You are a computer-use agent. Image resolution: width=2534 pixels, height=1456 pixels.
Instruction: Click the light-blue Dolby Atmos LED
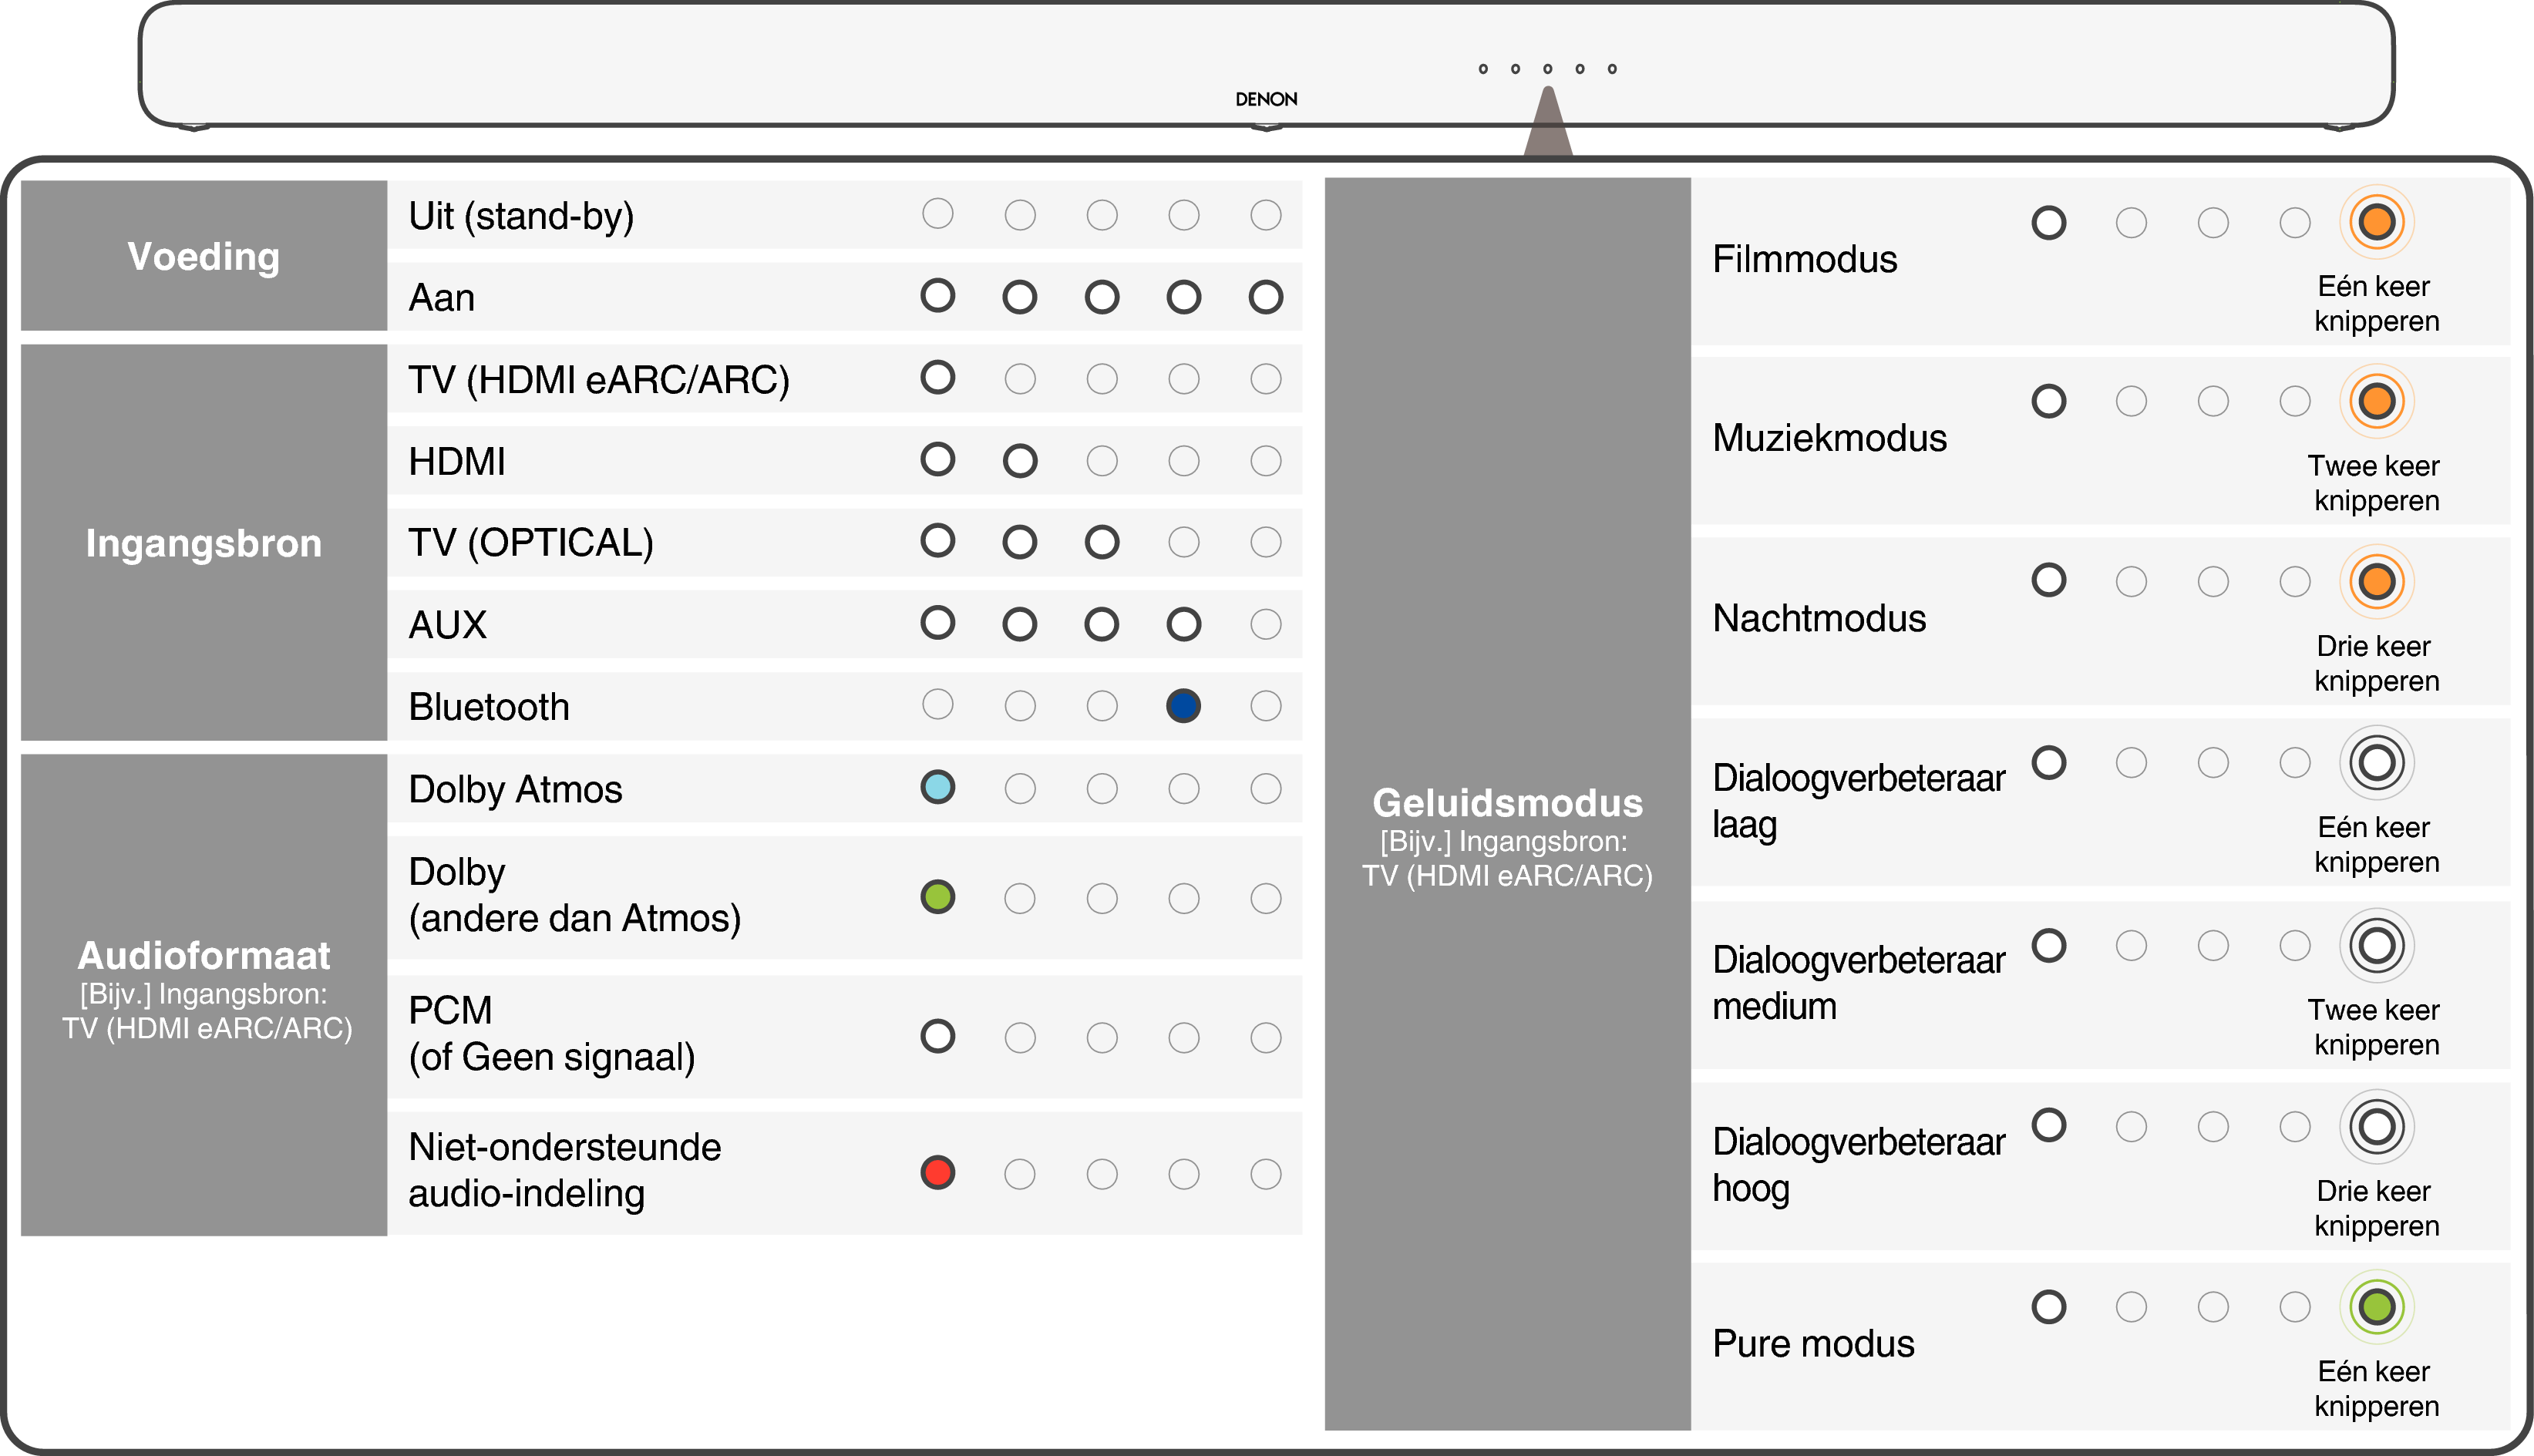pos(937,787)
